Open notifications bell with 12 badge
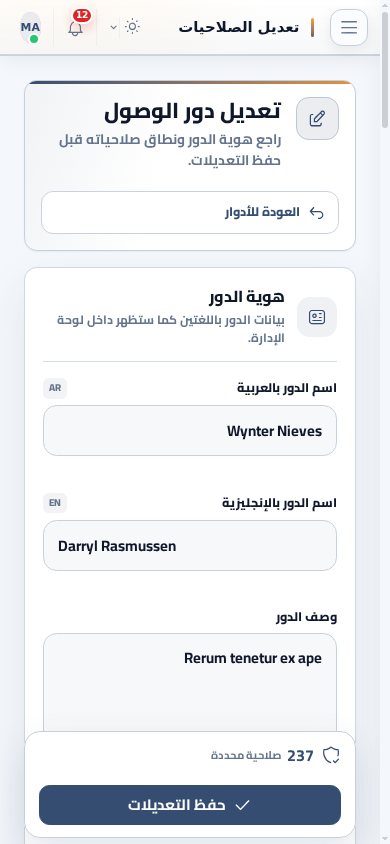Screen dimensions: 390x844 (x=76, y=27)
